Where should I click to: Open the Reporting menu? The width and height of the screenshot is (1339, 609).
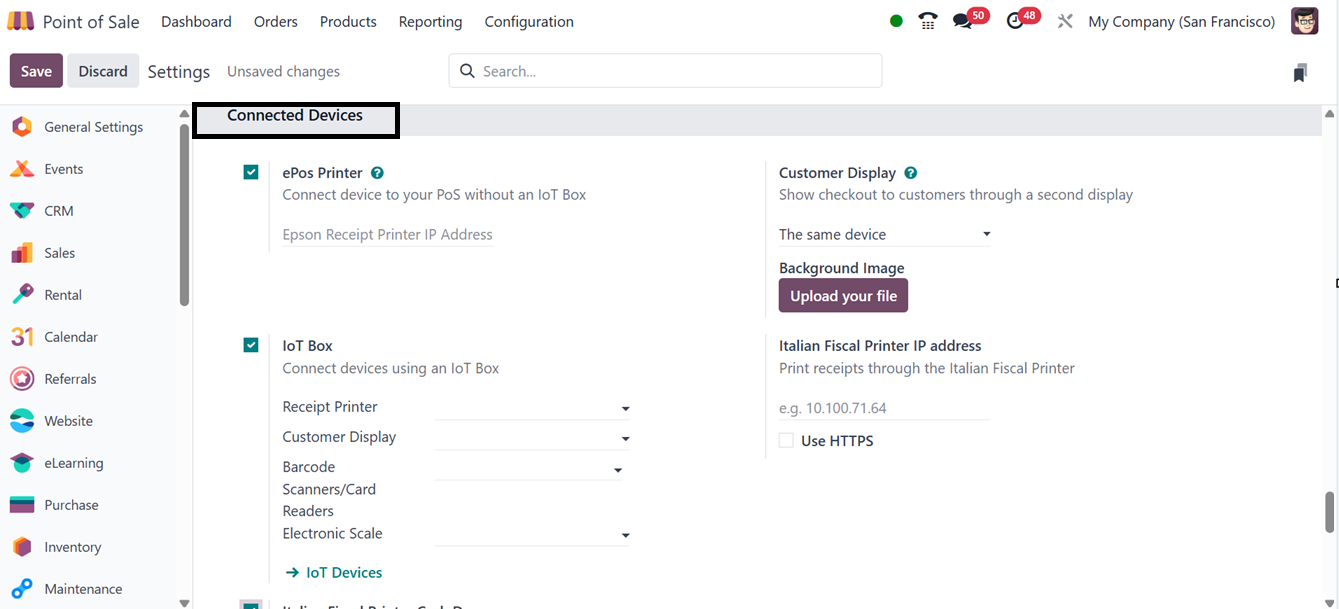tap(430, 22)
